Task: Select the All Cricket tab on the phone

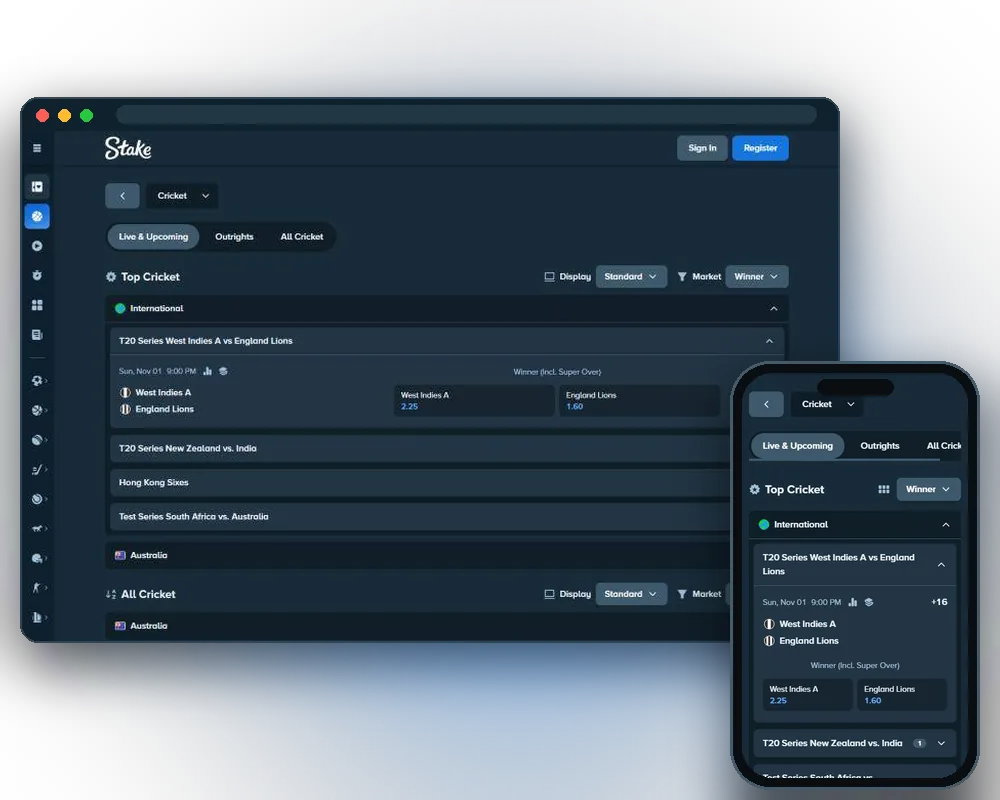Action: tap(943, 446)
